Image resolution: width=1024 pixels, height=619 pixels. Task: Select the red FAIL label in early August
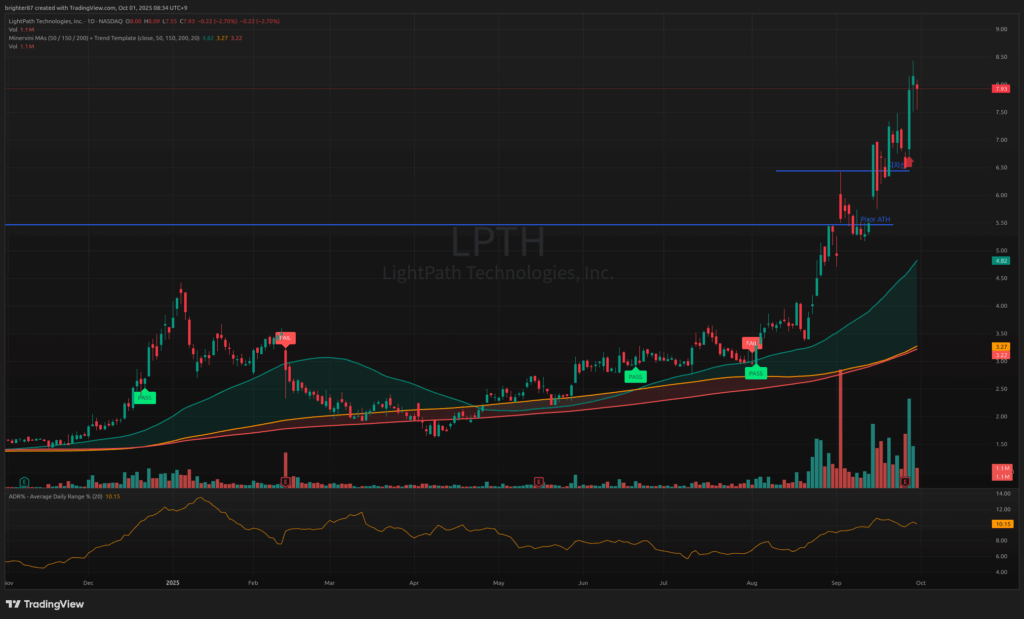[x=750, y=343]
